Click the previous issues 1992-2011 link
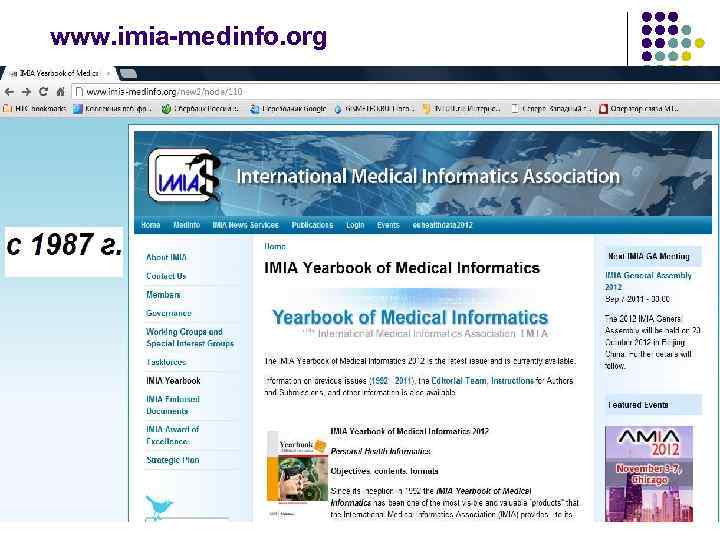This screenshot has height=540, width=720. 391,381
